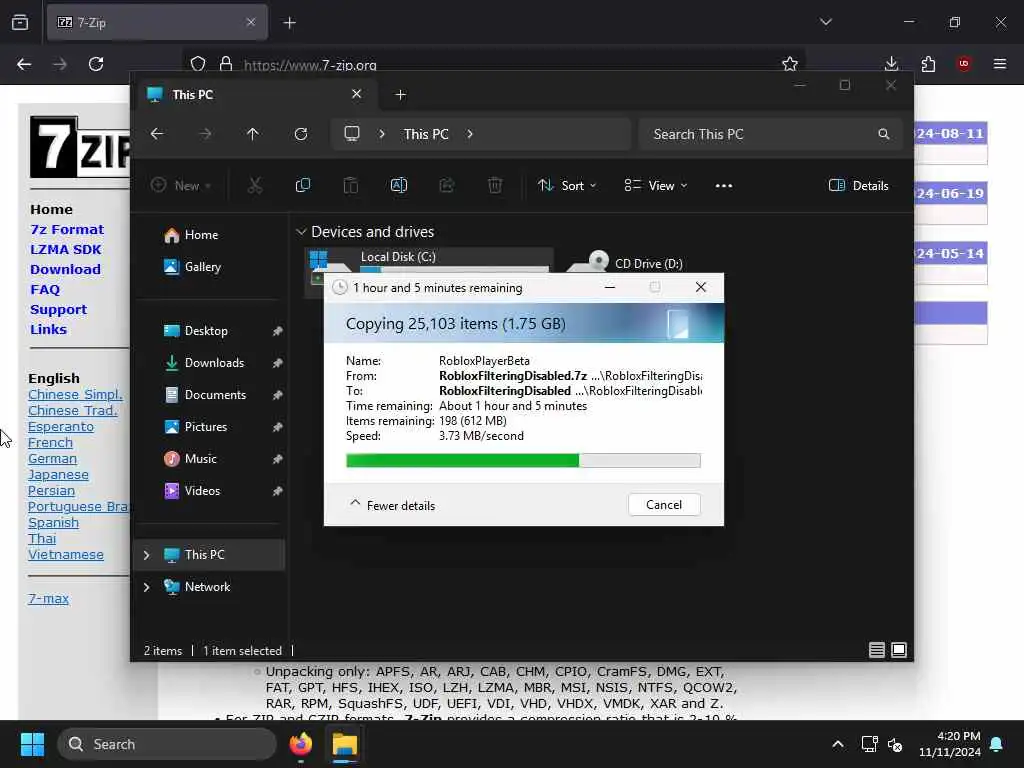Go up one folder level in Explorer
This screenshot has height=768, width=1024.
tap(253, 134)
